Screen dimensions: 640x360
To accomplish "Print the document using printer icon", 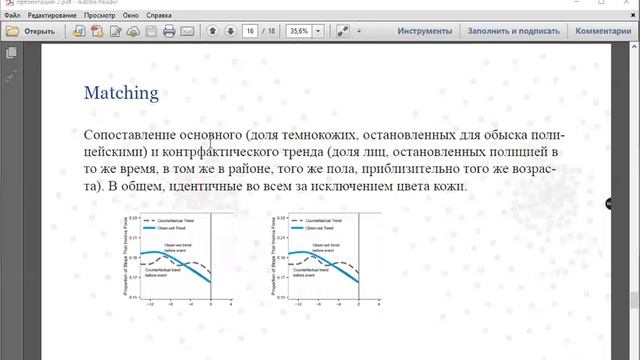I will coord(169,31).
